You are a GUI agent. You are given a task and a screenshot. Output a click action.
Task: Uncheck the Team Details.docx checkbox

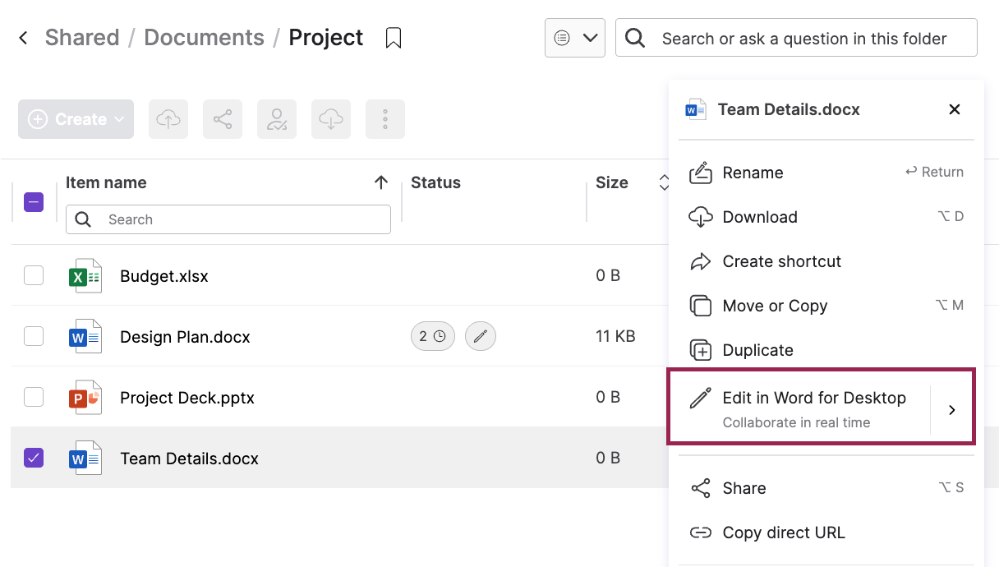[x=34, y=457]
